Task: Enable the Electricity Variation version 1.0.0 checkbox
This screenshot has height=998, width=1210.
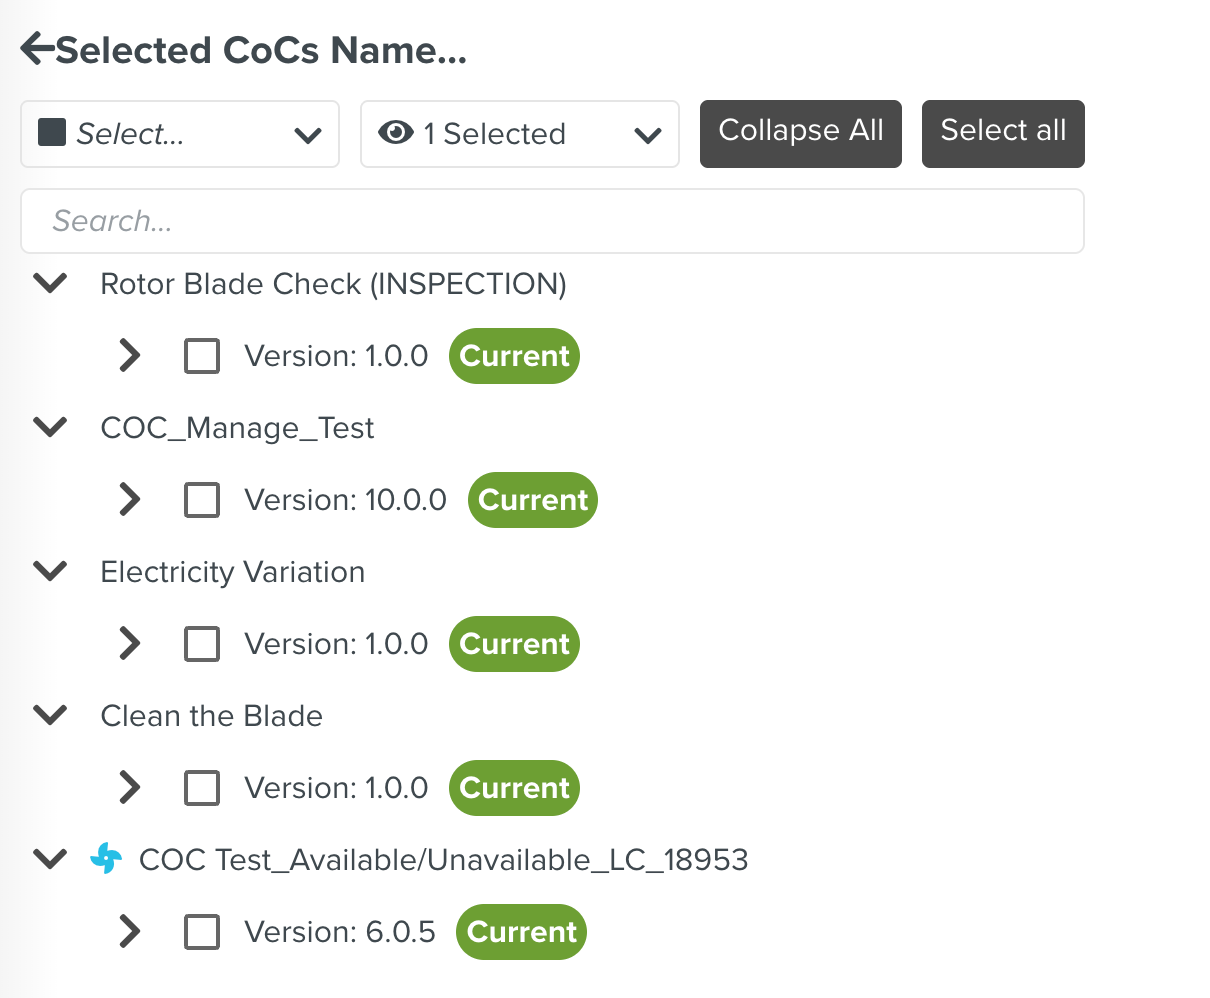Action: (202, 644)
